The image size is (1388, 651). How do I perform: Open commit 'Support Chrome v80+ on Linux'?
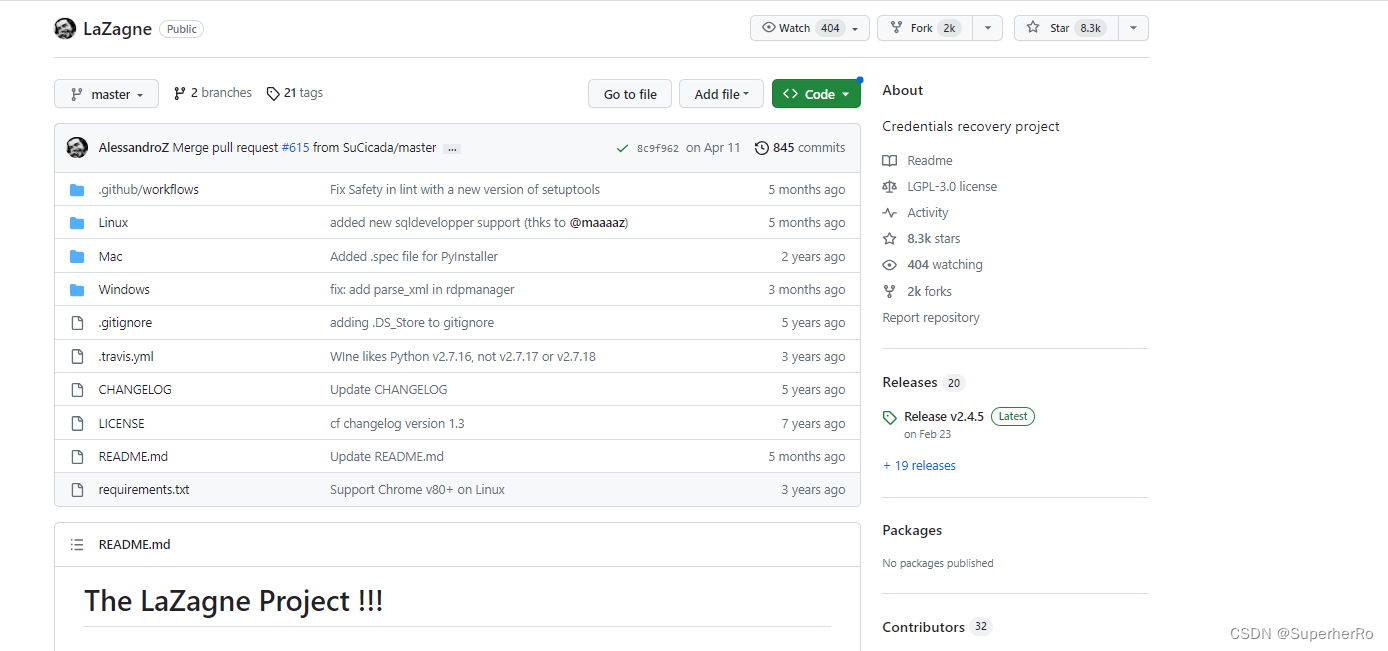(x=417, y=490)
